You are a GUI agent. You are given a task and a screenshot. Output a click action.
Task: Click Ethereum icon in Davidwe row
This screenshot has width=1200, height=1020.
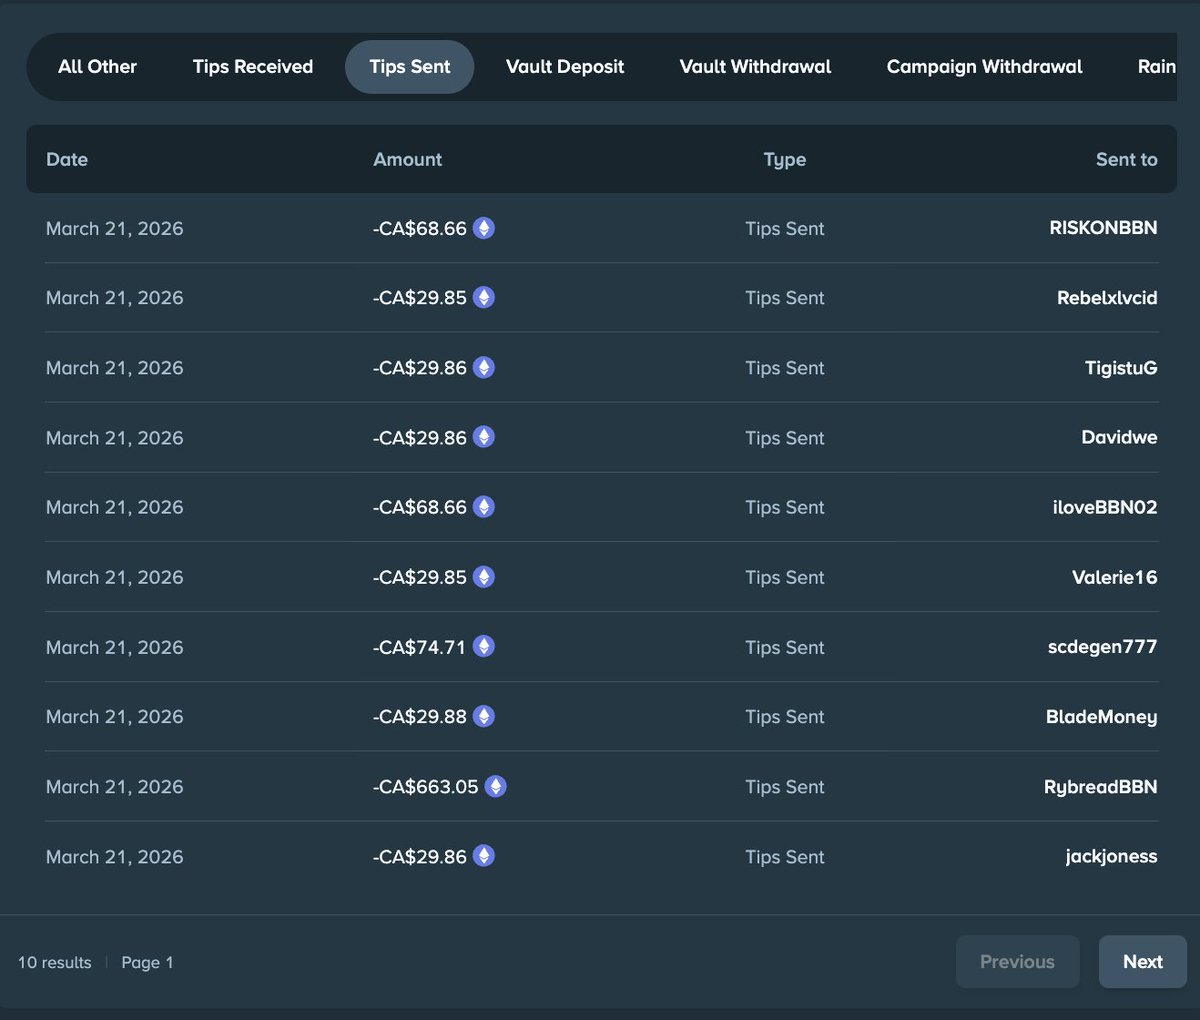[484, 437]
